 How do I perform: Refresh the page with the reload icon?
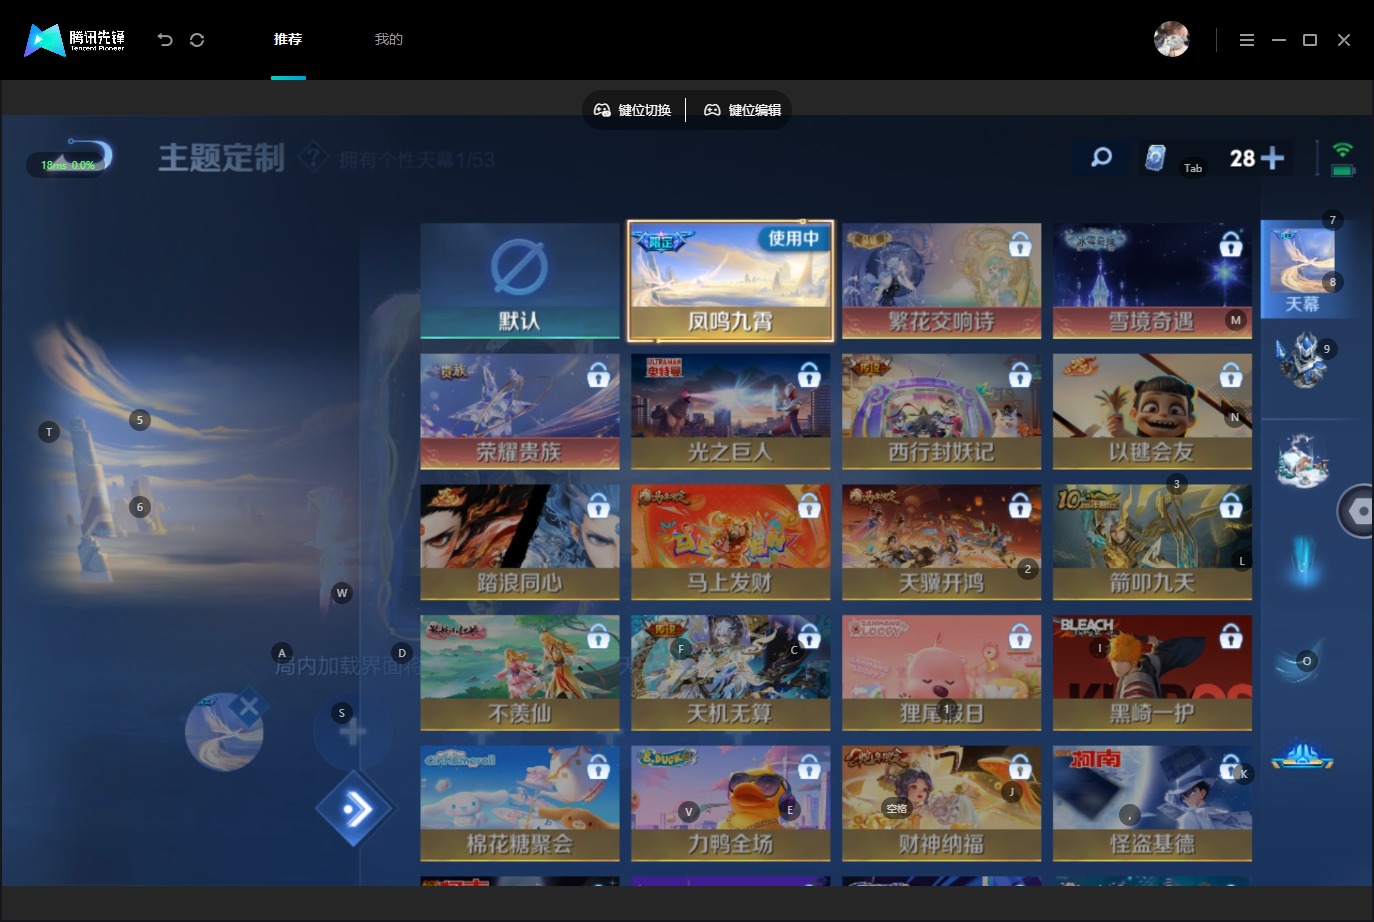tap(197, 40)
